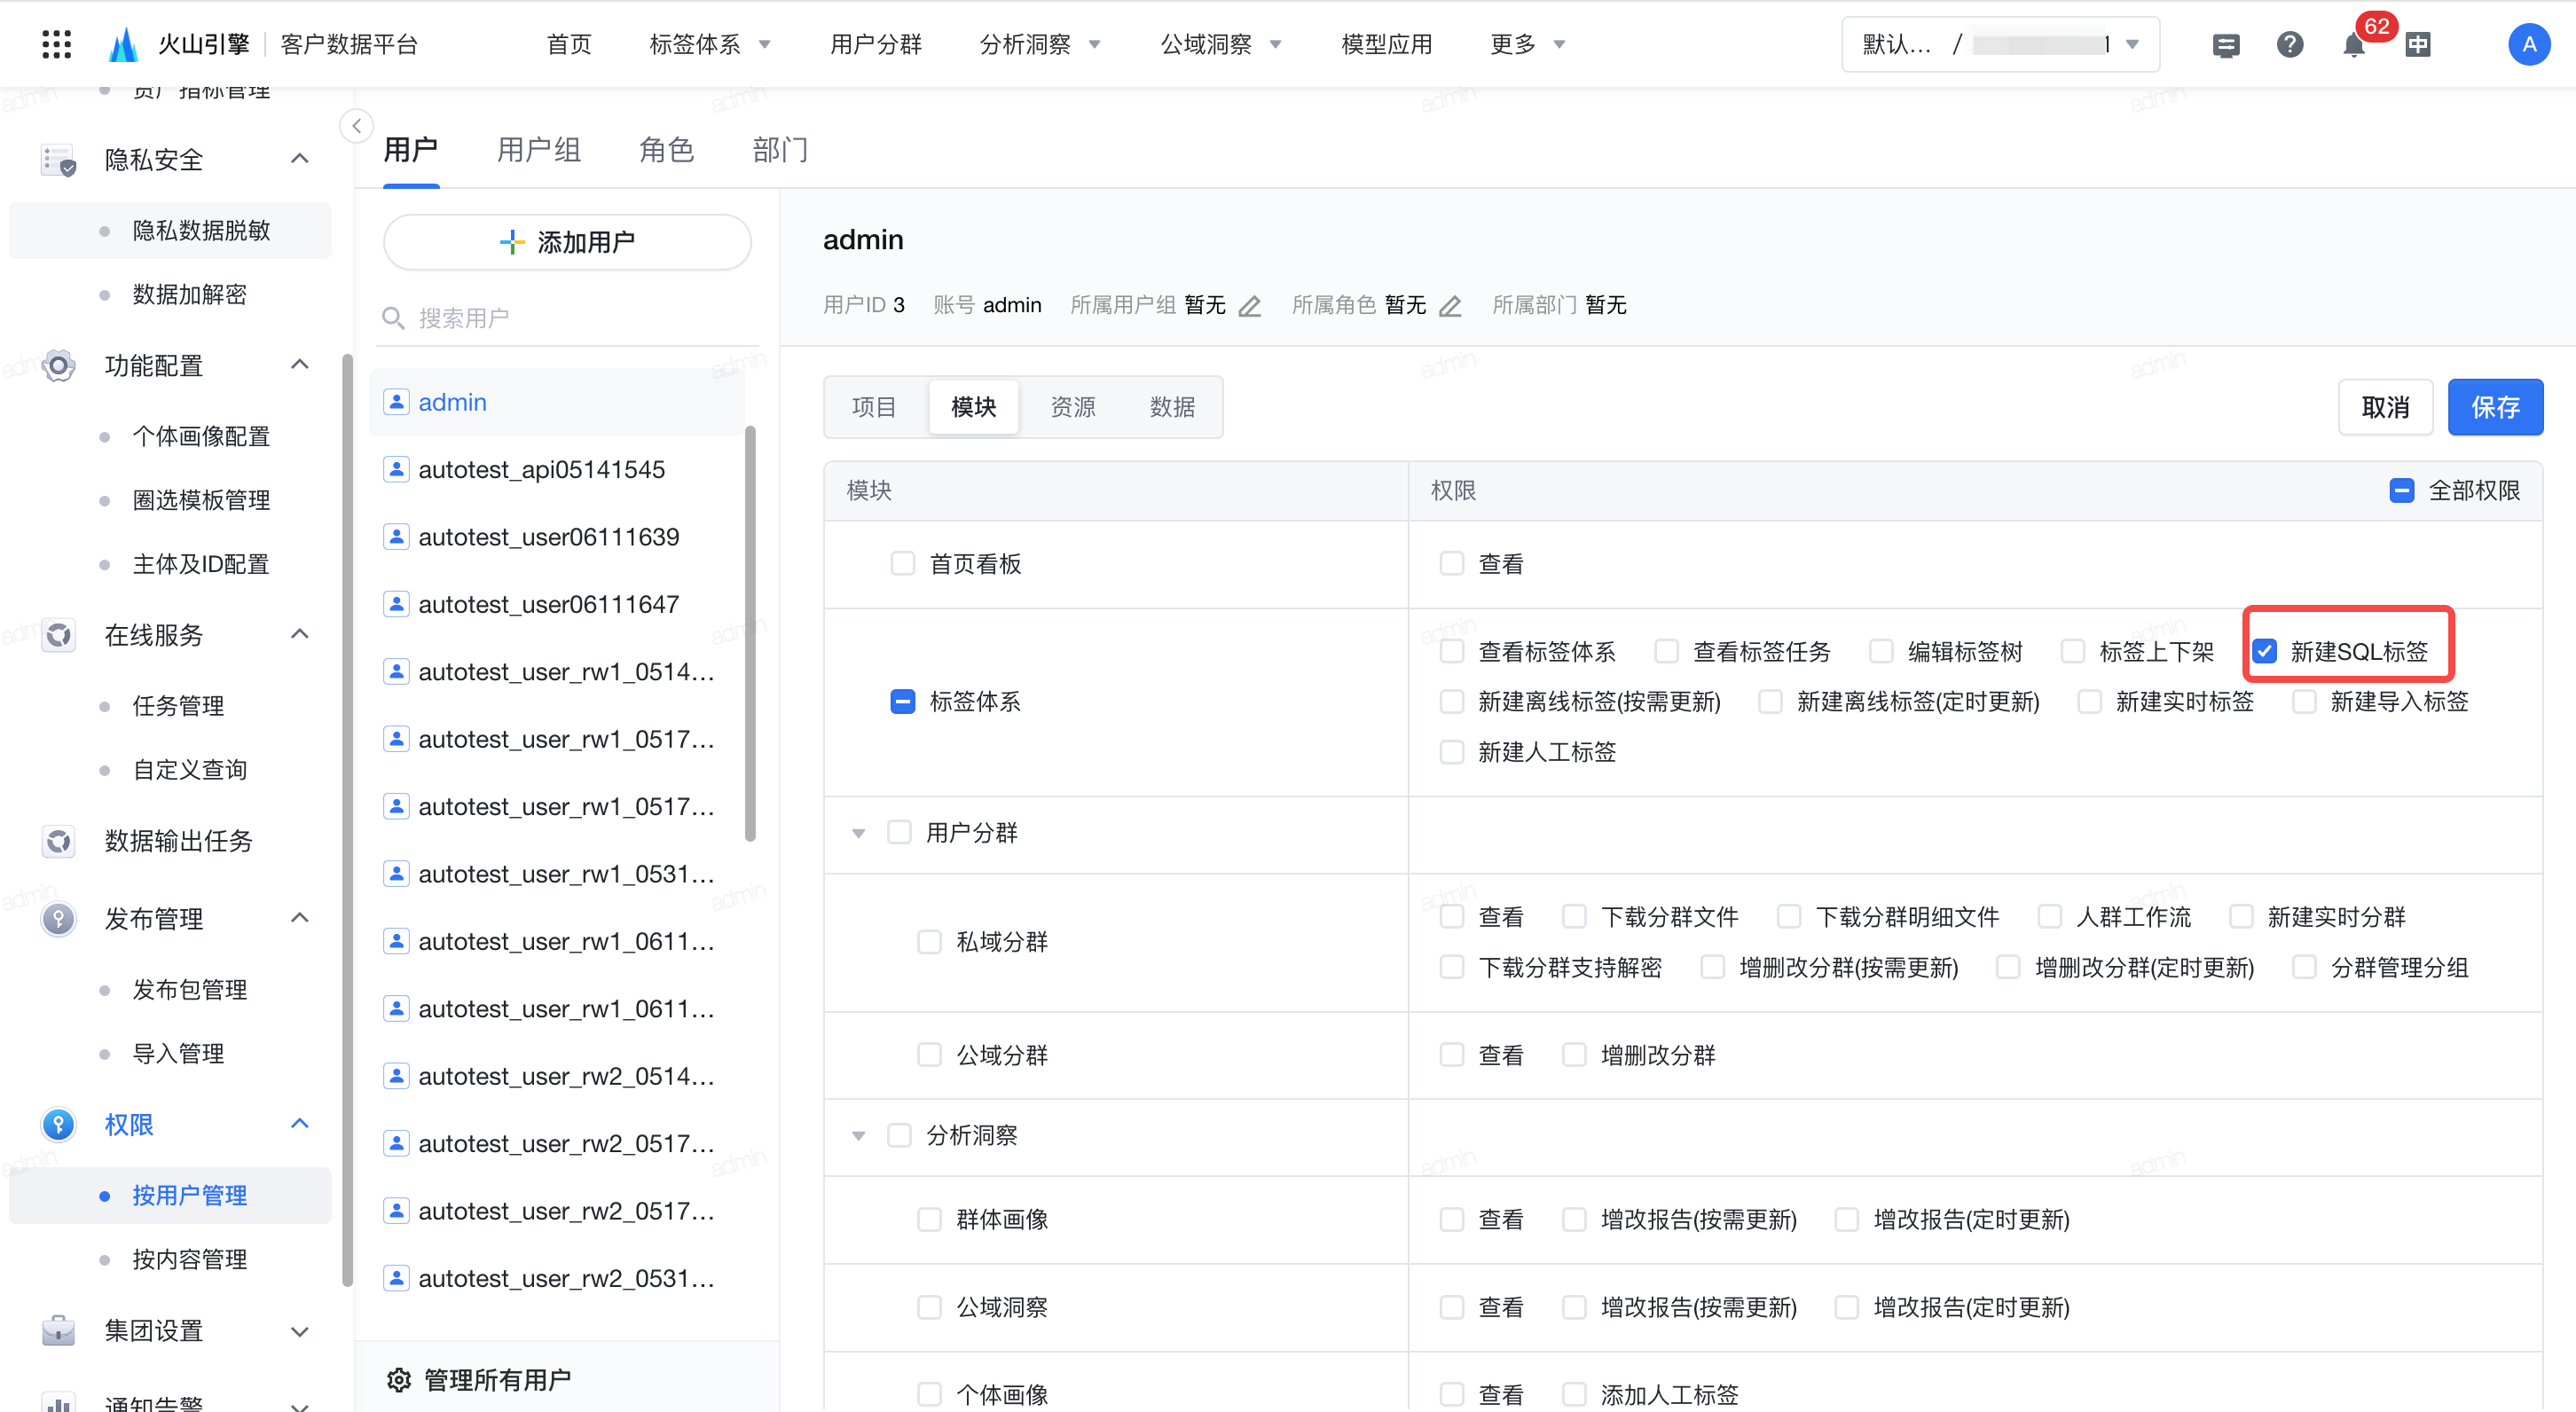This screenshot has width=2576, height=1412.
Task: Click the user icon beside admin
Action: point(396,402)
